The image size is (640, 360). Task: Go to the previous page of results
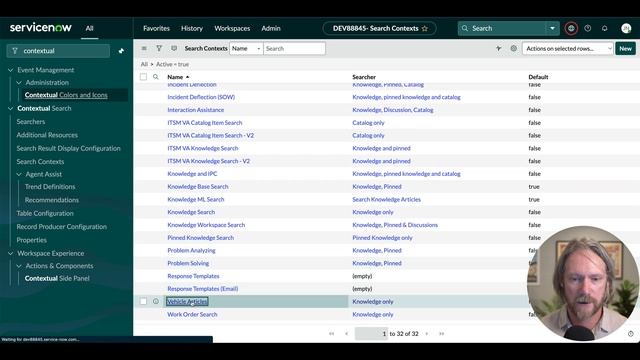click(x=347, y=334)
